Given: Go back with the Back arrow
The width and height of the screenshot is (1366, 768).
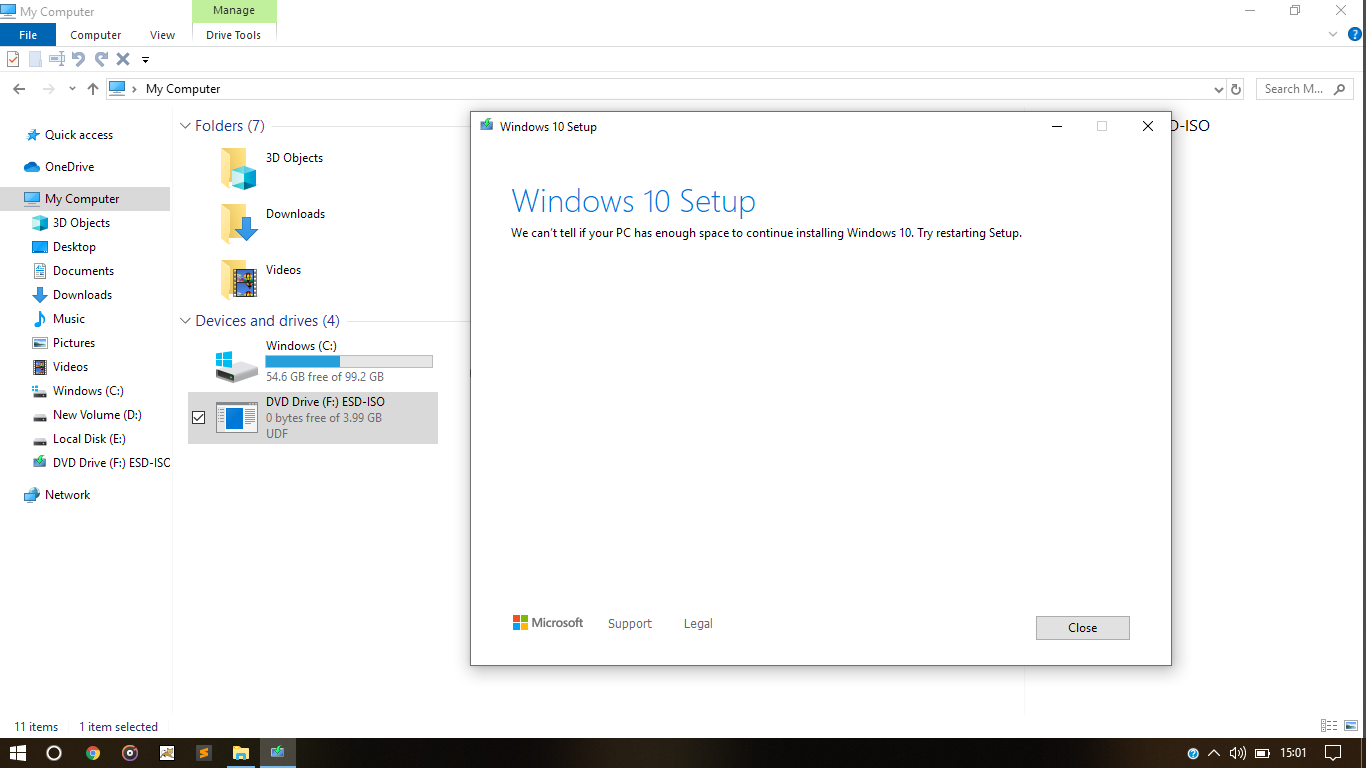Looking at the screenshot, I should point(18,89).
